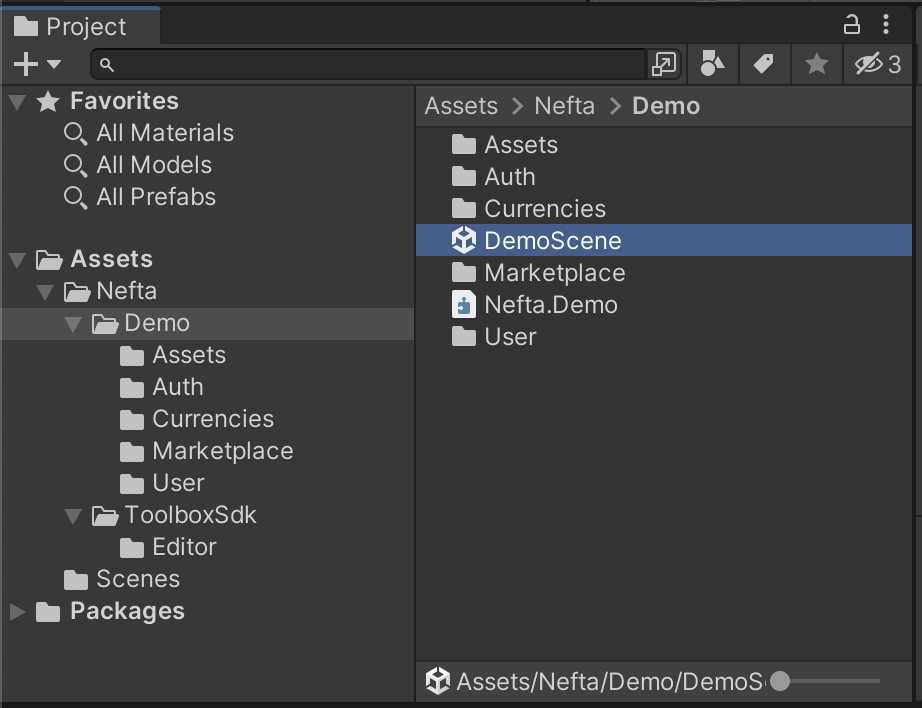Select Currencies subfolder in left tree

[208, 419]
